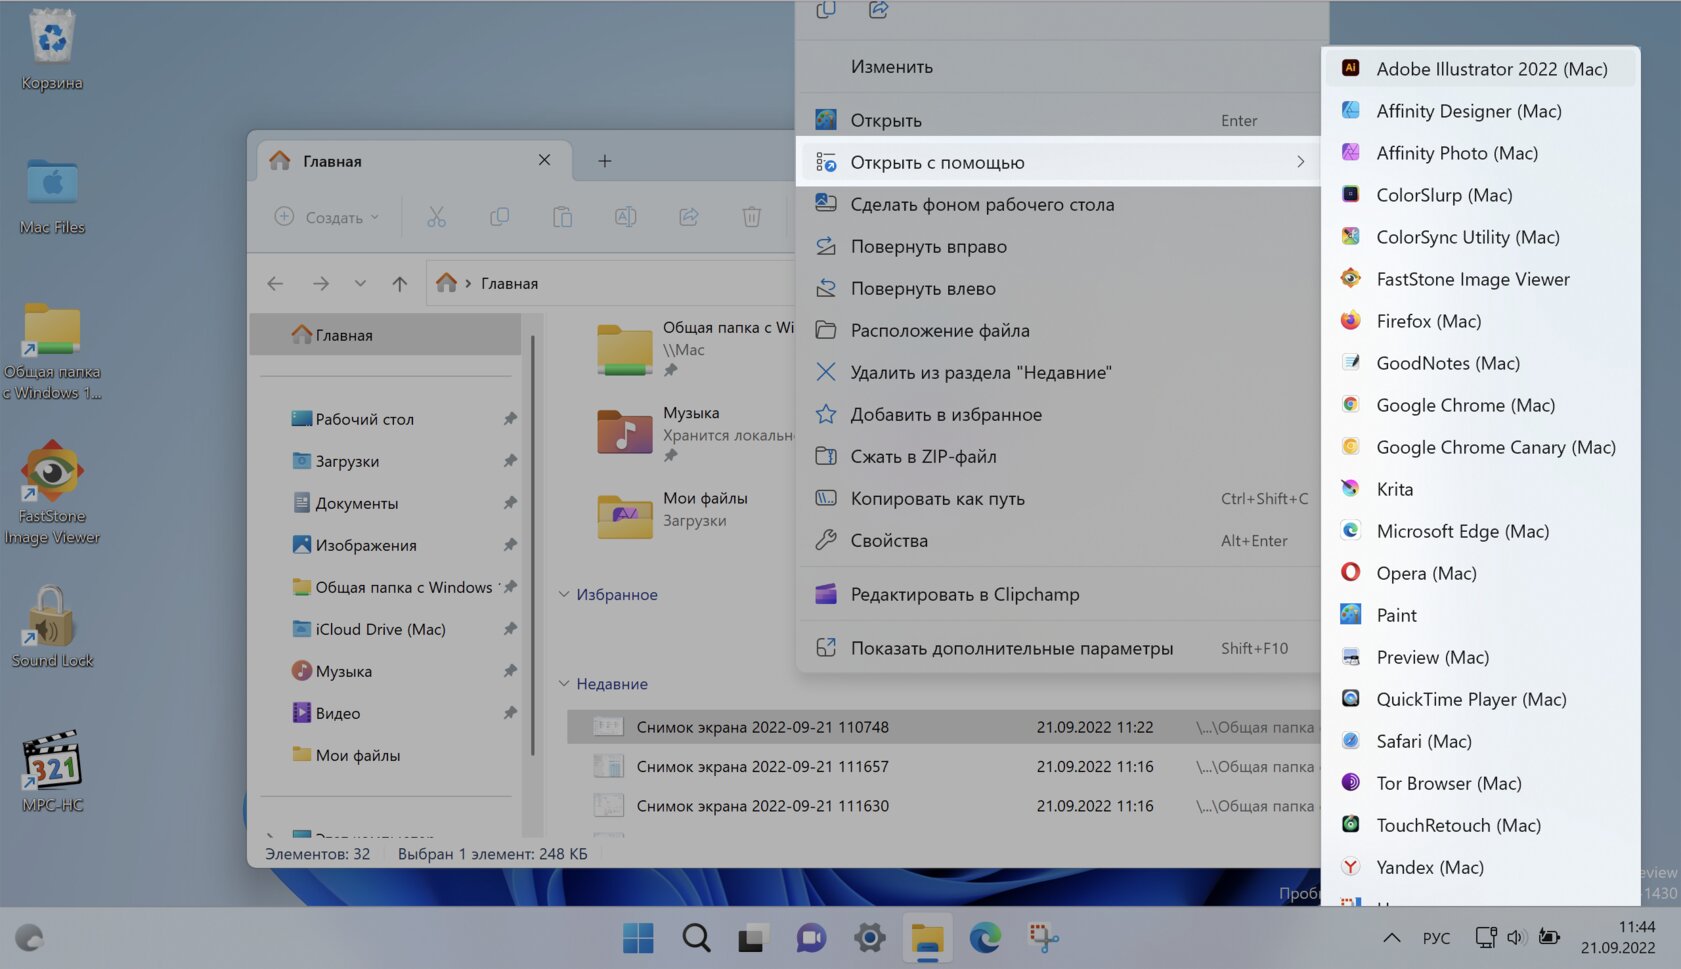
Task: Unpin Рабочий стол using its pin icon
Action: click(x=510, y=419)
